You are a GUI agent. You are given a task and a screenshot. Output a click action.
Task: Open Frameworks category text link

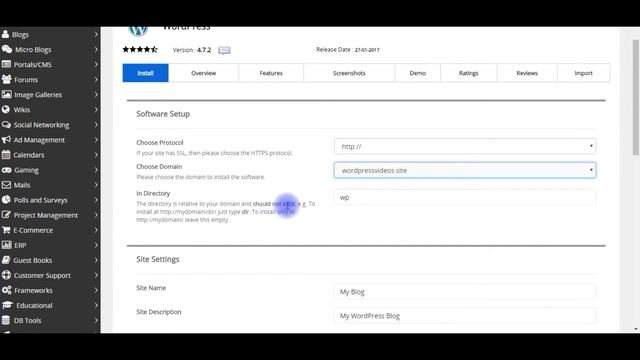point(33,291)
